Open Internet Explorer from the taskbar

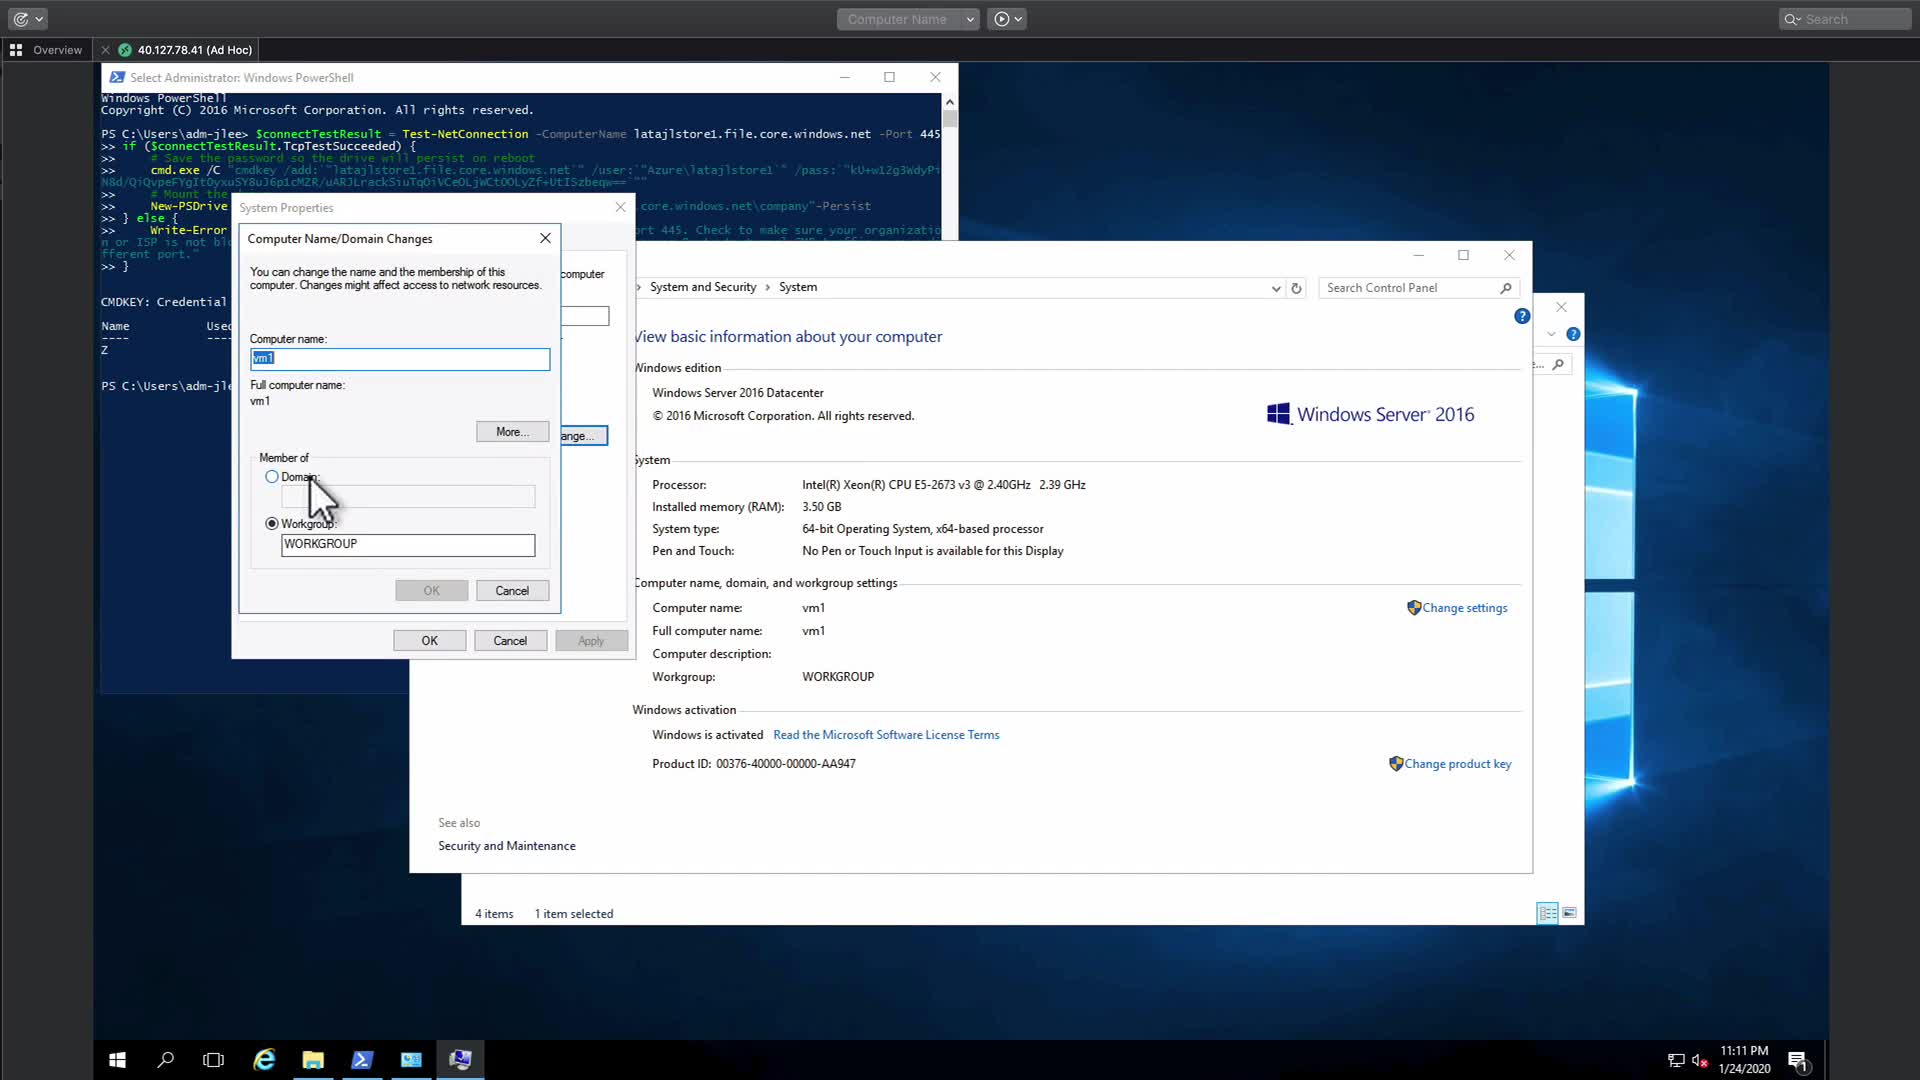point(264,1060)
